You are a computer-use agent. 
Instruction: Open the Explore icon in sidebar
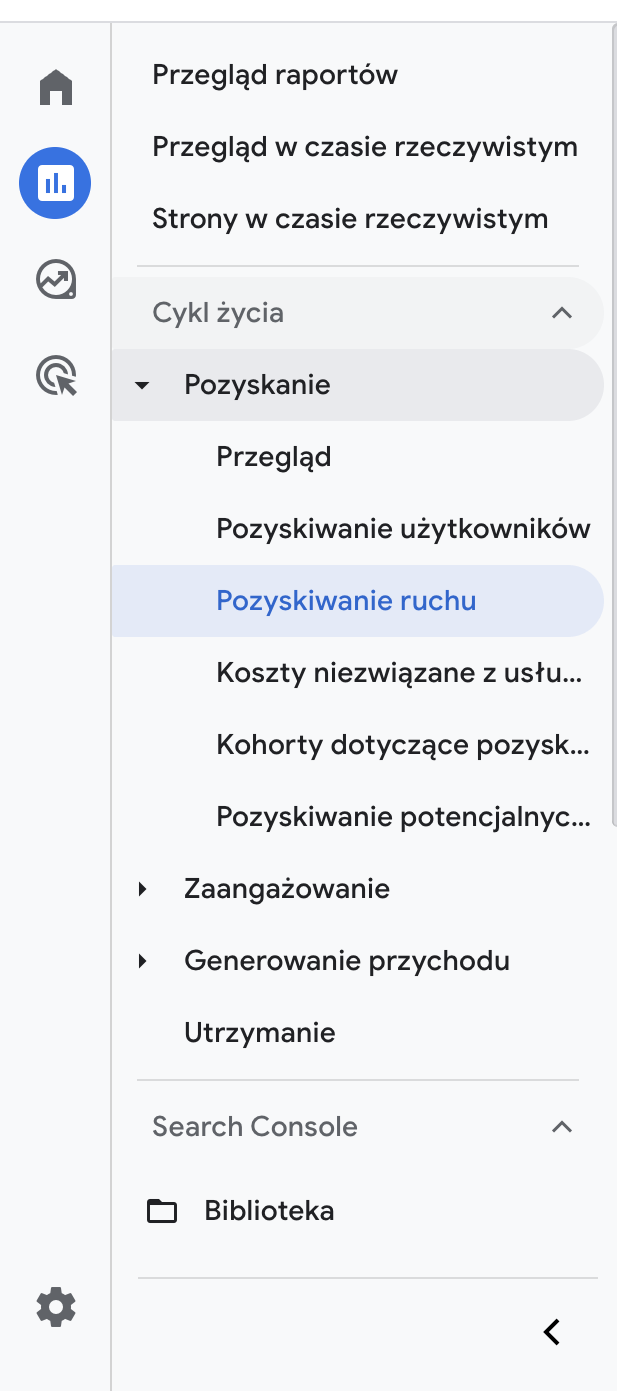click(x=56, y=280)
